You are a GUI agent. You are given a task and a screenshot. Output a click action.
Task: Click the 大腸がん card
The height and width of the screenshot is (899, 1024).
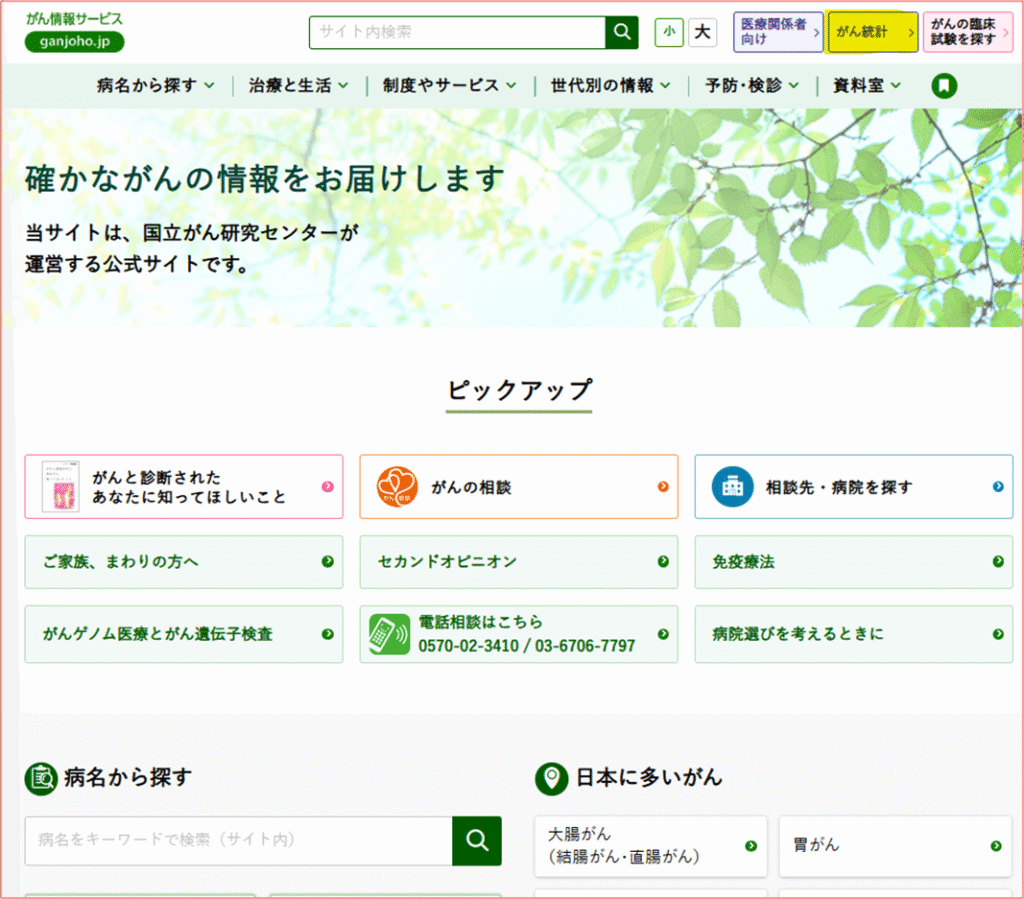point(650,846)
